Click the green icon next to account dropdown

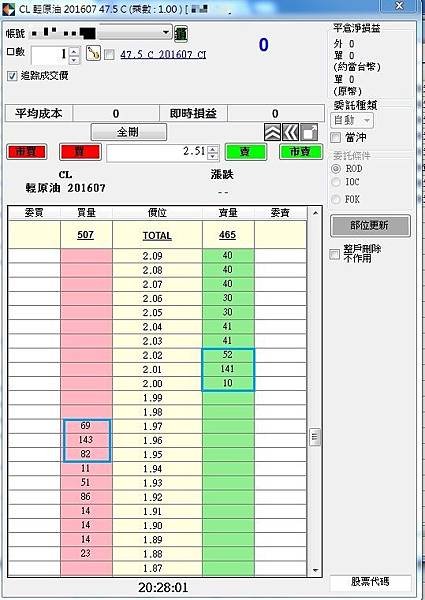pyautogui.click(x=181, y=34)
